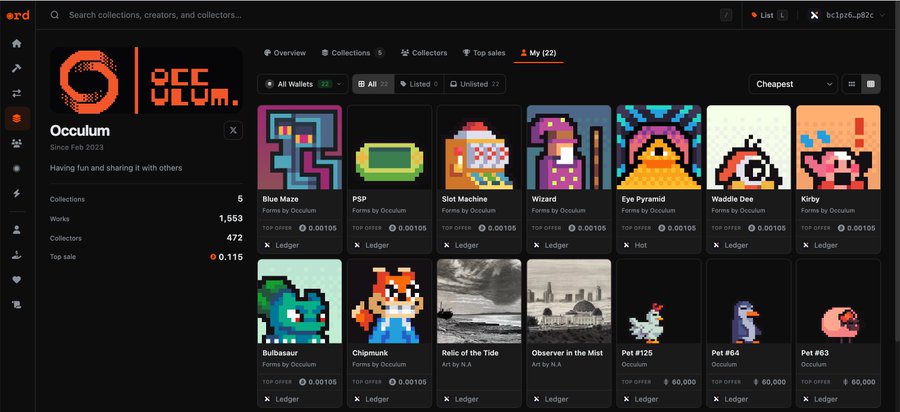Click Top offer 60,000 on Pet #64
The width and height of the screenshot is (900, 412).
(748, 382)
